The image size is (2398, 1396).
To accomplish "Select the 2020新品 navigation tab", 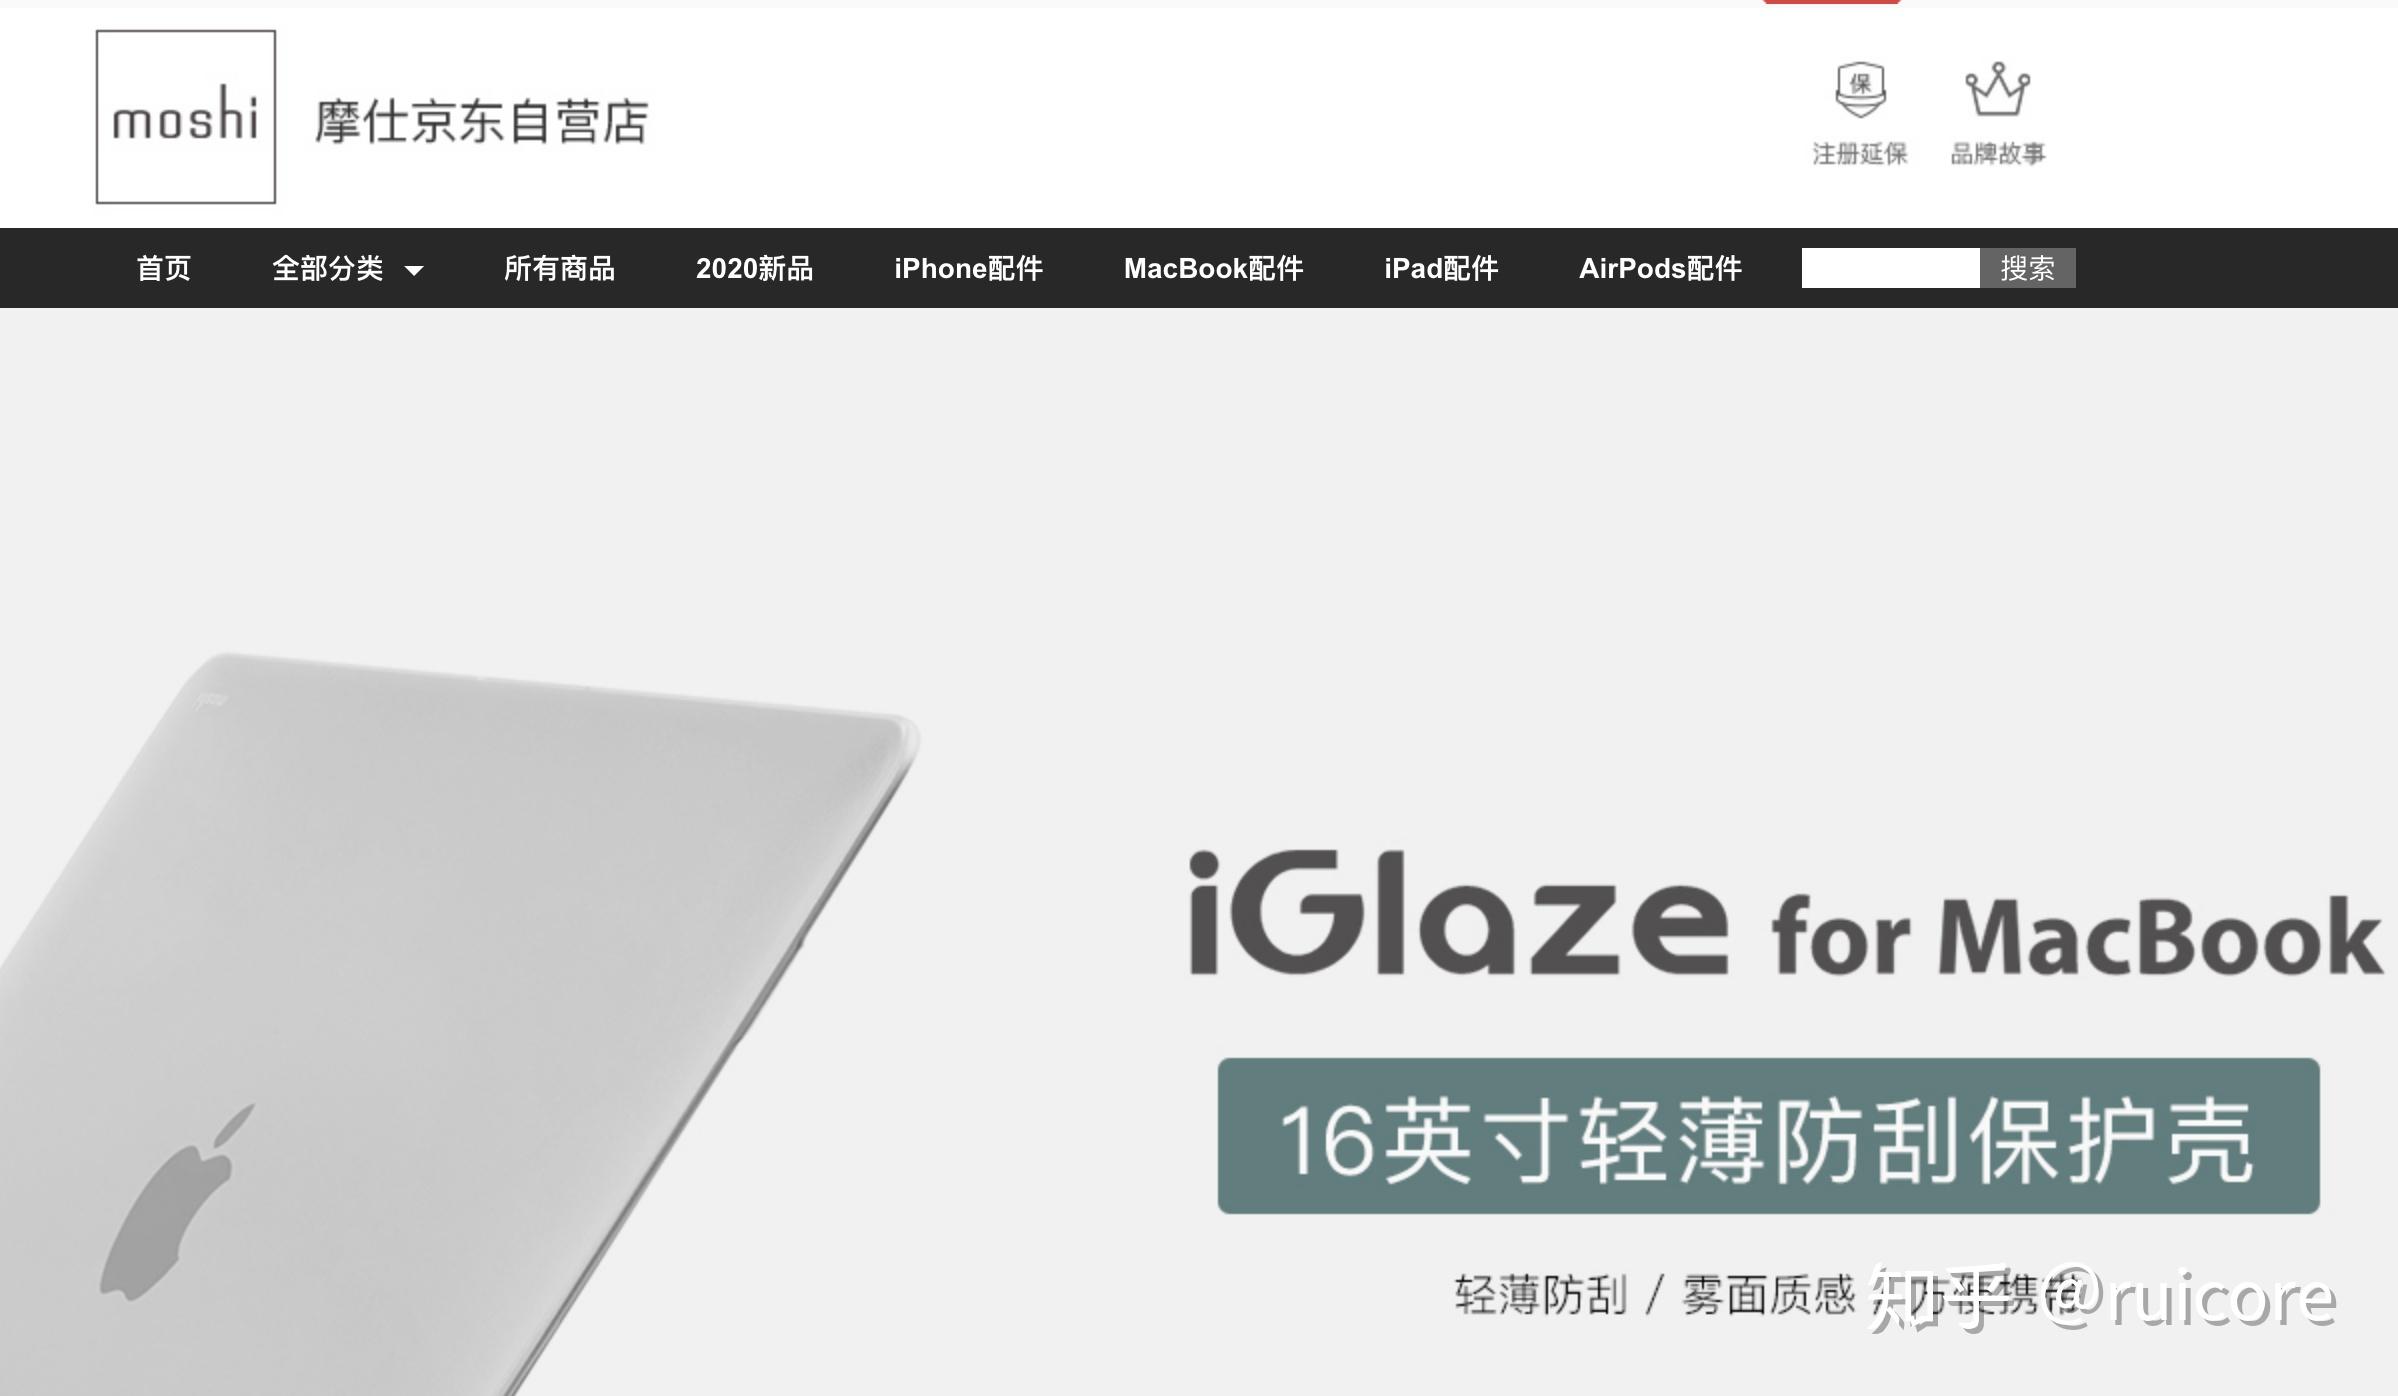I will (754, 268).
